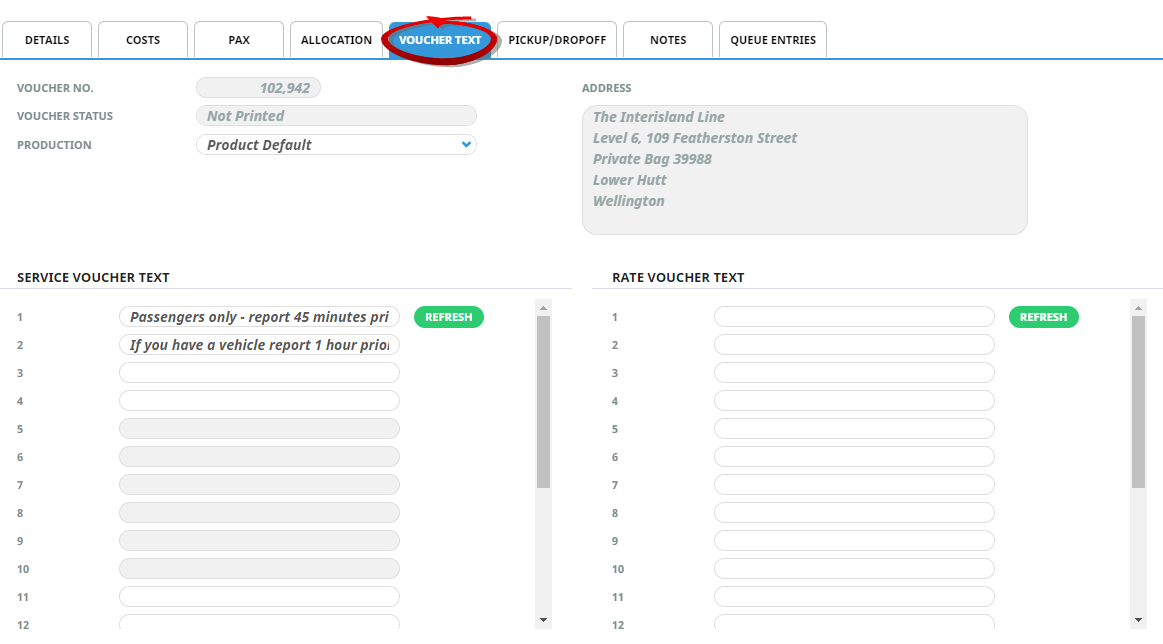Image resolution: width=1163 pixels, height=644 pixels.
Task: Click Refresh for Service Voucher Text
Action: 448,317
